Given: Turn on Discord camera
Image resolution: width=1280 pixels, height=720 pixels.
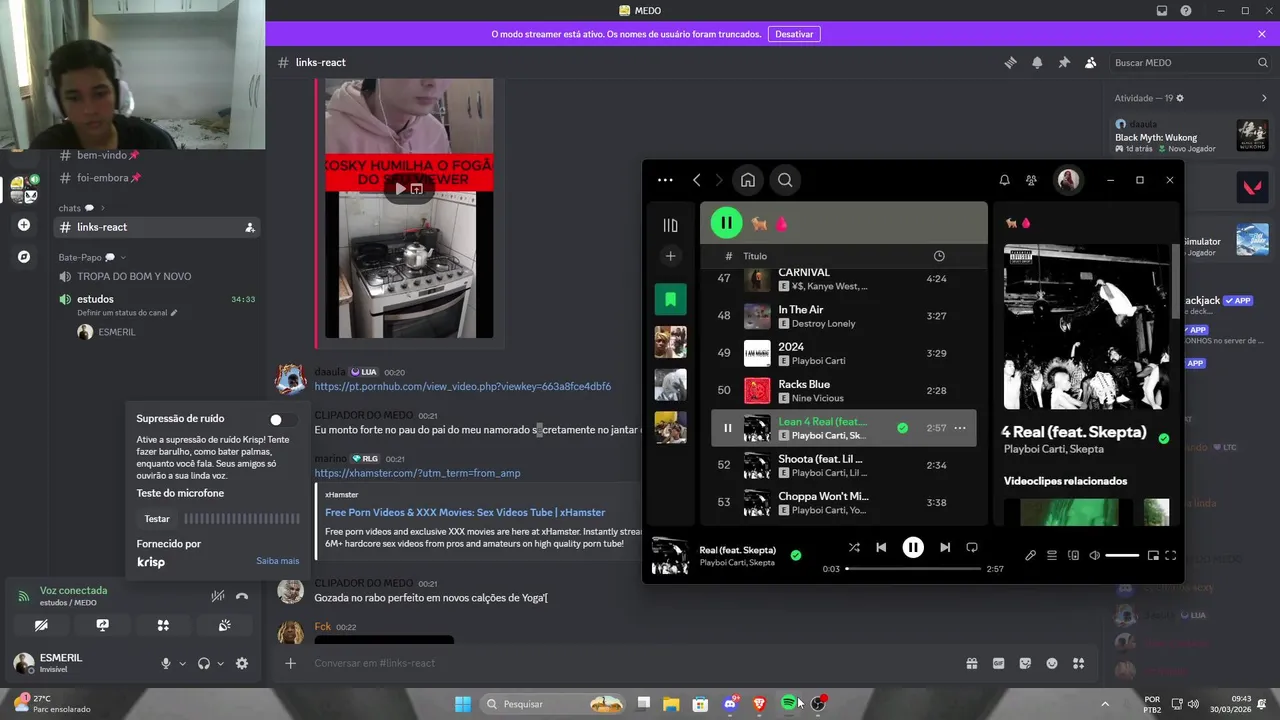Looking at the screenshot, I should click(41, 625).
